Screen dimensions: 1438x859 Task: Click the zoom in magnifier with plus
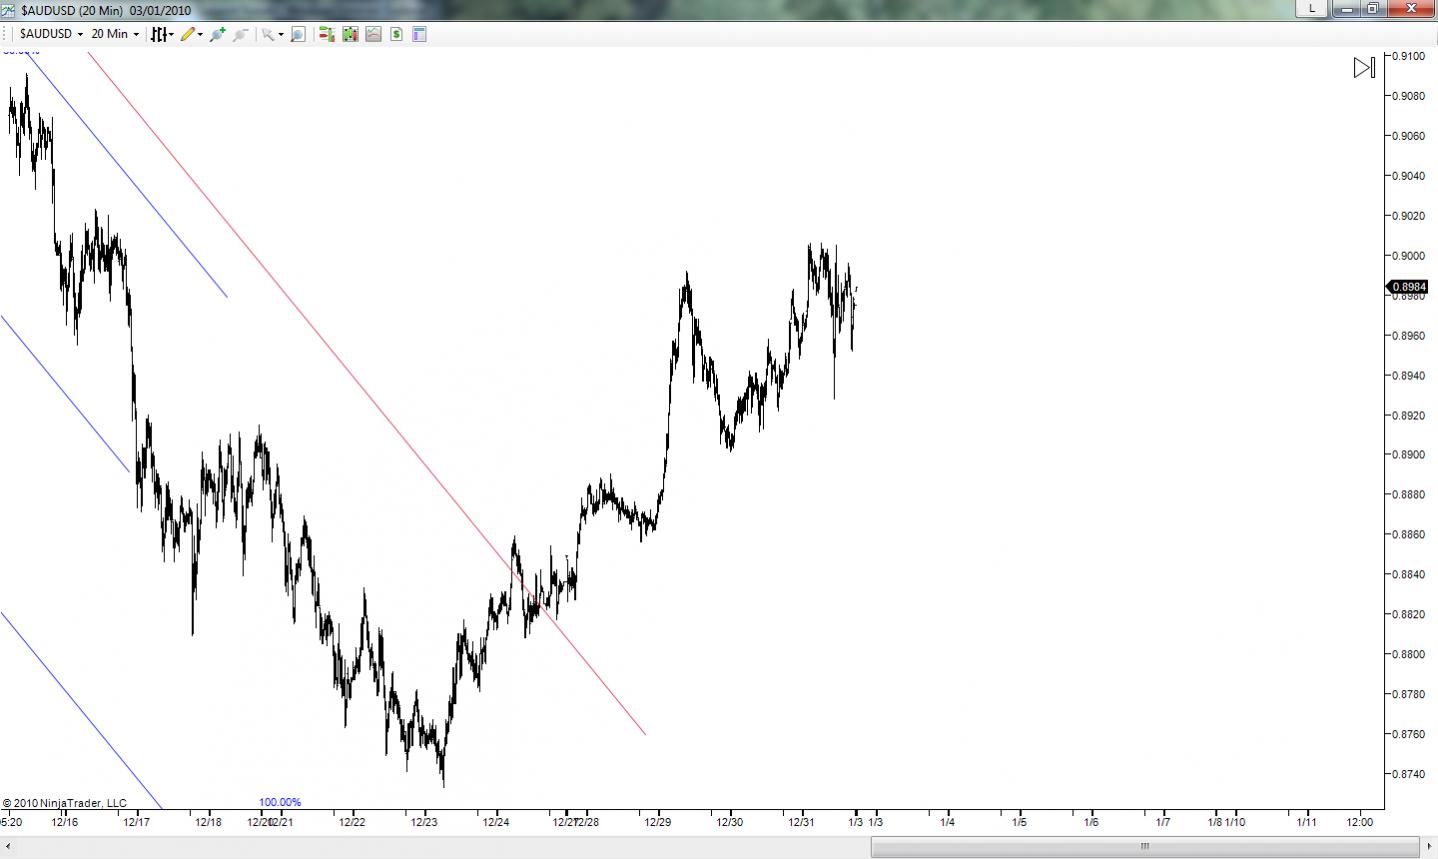(217, 34)
